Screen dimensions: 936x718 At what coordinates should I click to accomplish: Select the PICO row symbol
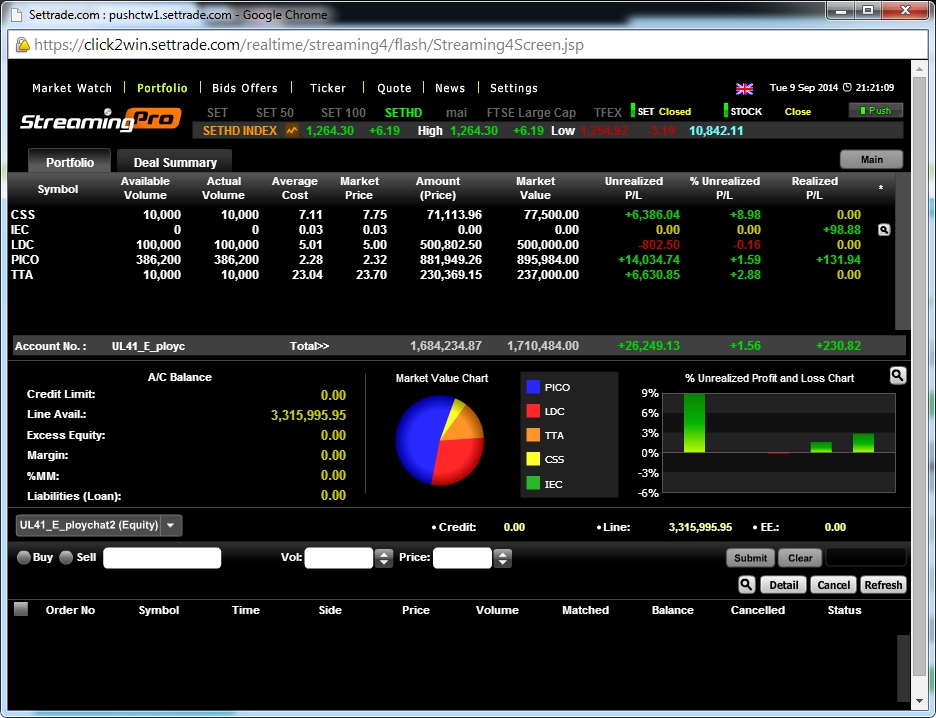(25, 260)
